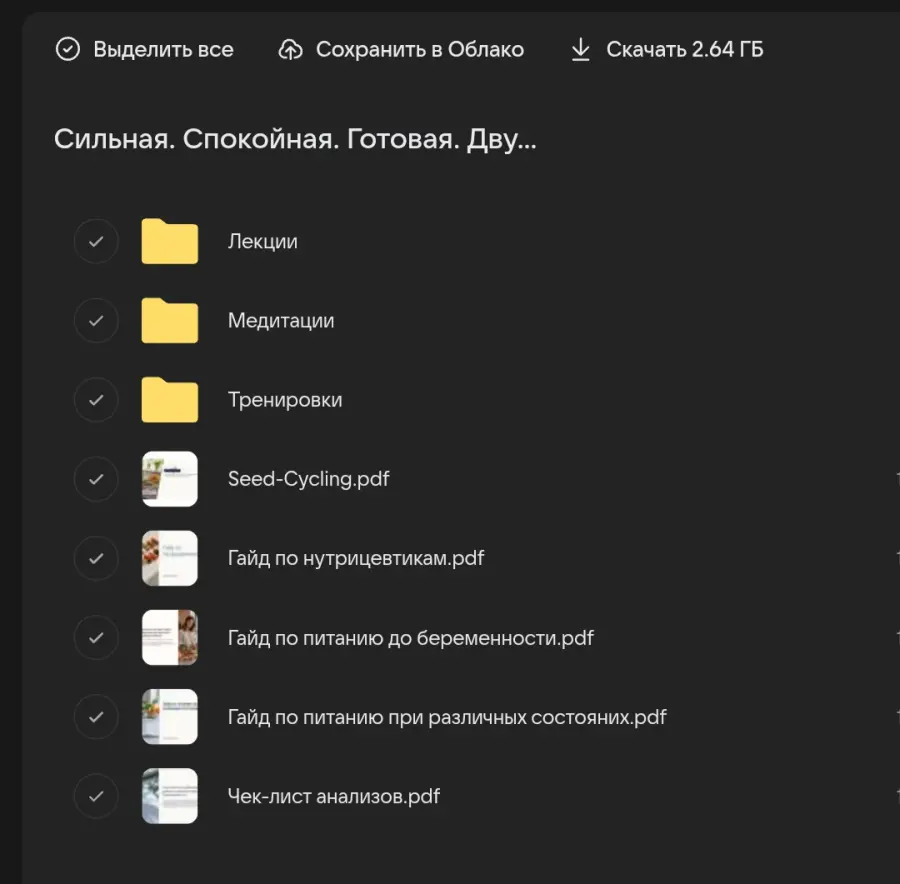The width and height of the screenshot is (900, 884).
Task: Click the Select All checkmark icon
Action: (x=68, y=49)
